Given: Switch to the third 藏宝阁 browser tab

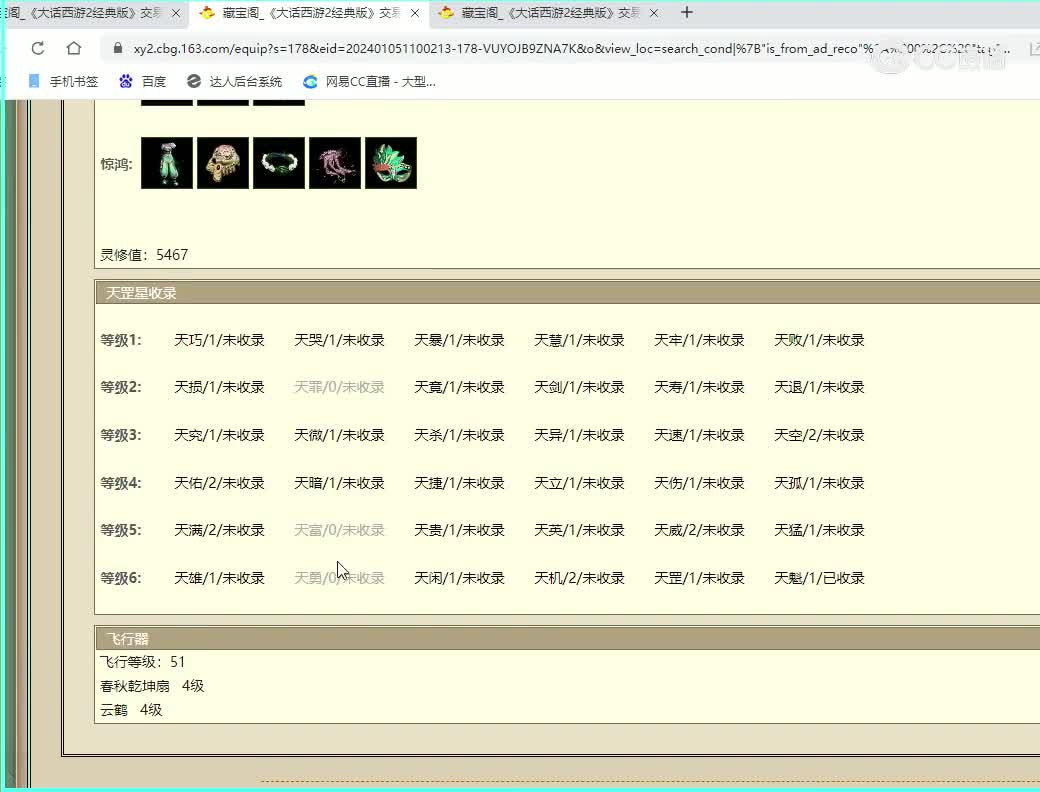Looking at the screenshot, I should [549, 13].
